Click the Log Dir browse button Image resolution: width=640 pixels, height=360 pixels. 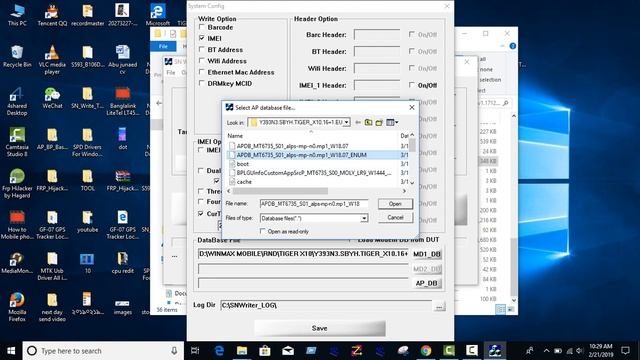pos(439,306)
